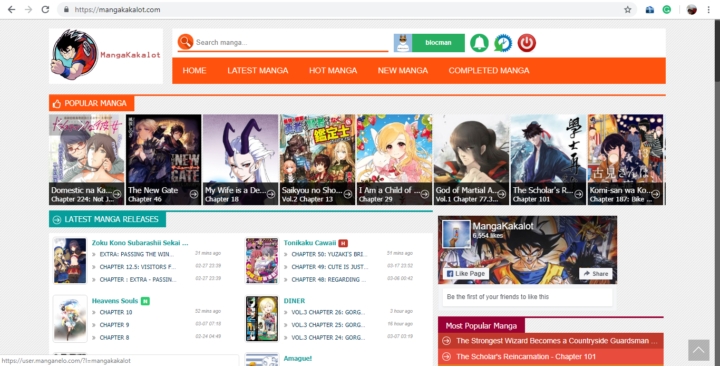Click arrow icon on Saikyou no Sho... card
Viewport: 720px width, 366px height.
[x=348, y=194]
